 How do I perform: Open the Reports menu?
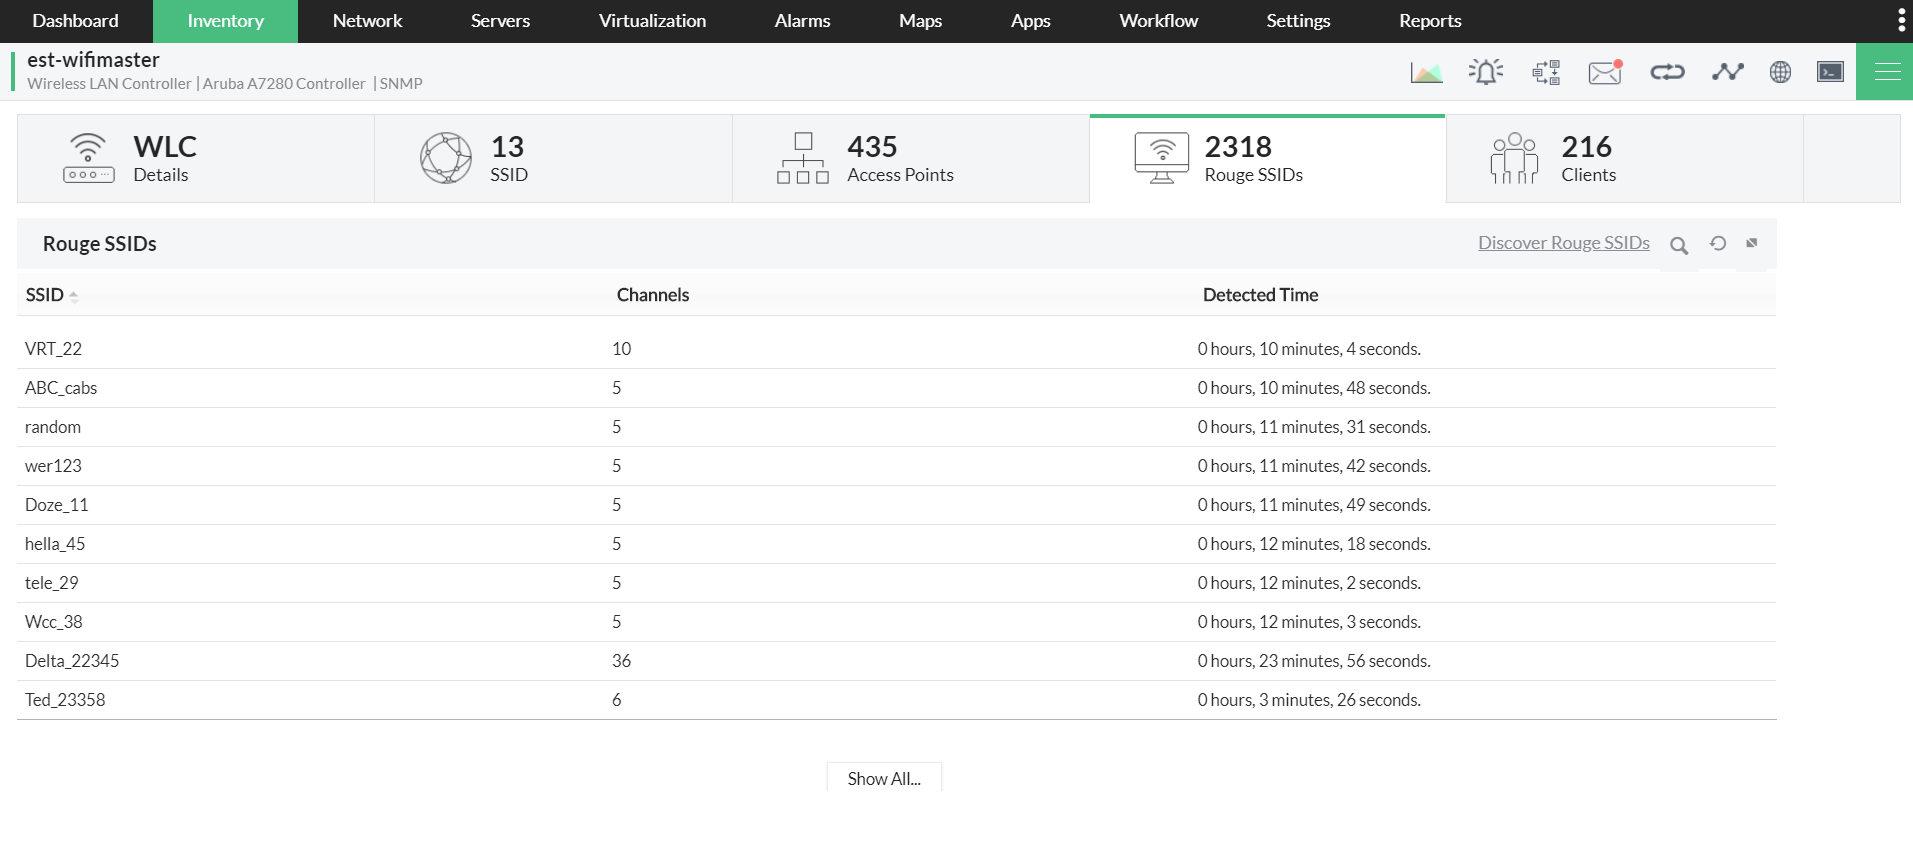(1430, 21)
